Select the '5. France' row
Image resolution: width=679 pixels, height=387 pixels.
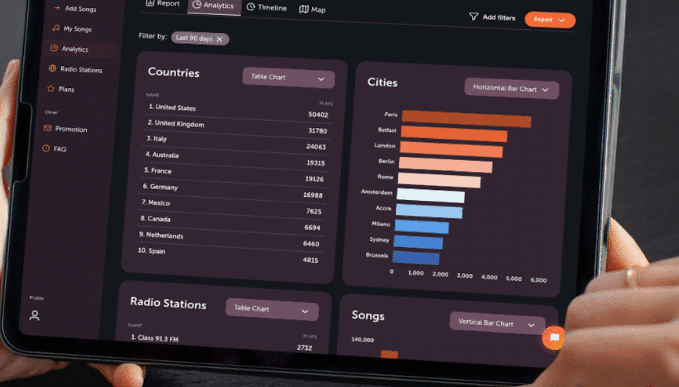(x=233, y=175)
